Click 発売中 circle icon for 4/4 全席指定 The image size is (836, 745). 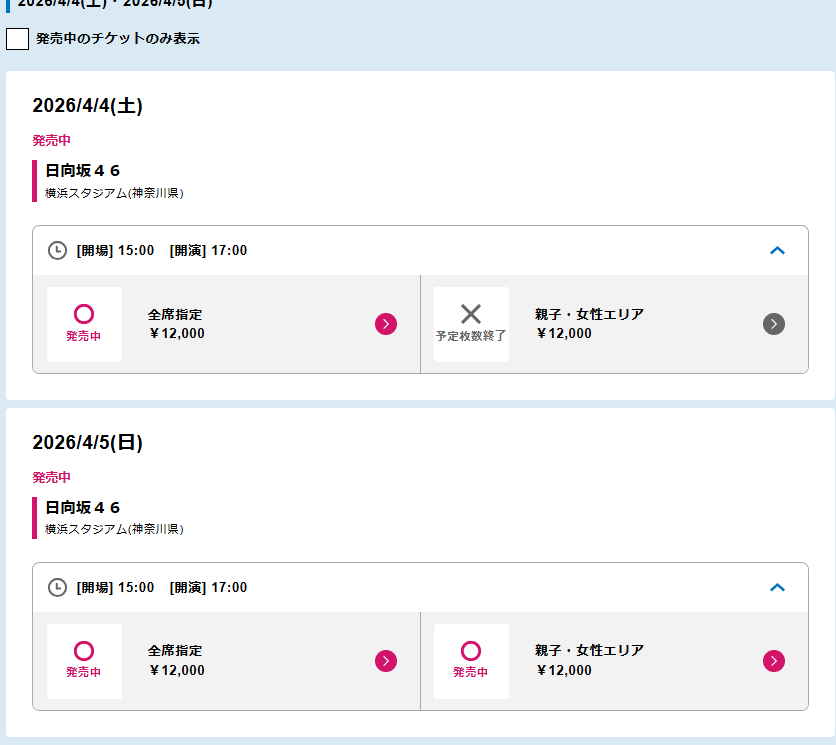coord(84,315)
